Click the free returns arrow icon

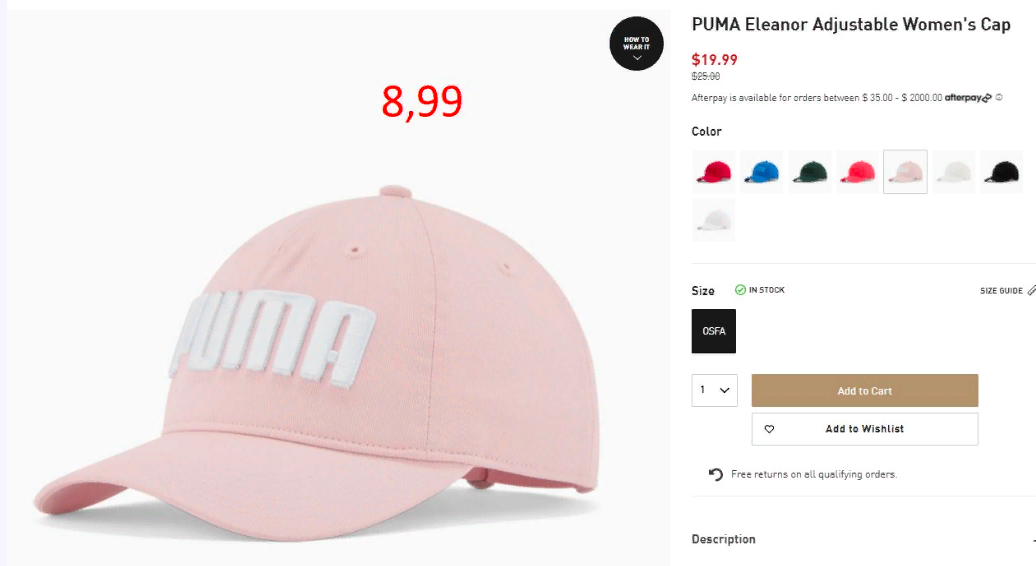tap(716, 474)
